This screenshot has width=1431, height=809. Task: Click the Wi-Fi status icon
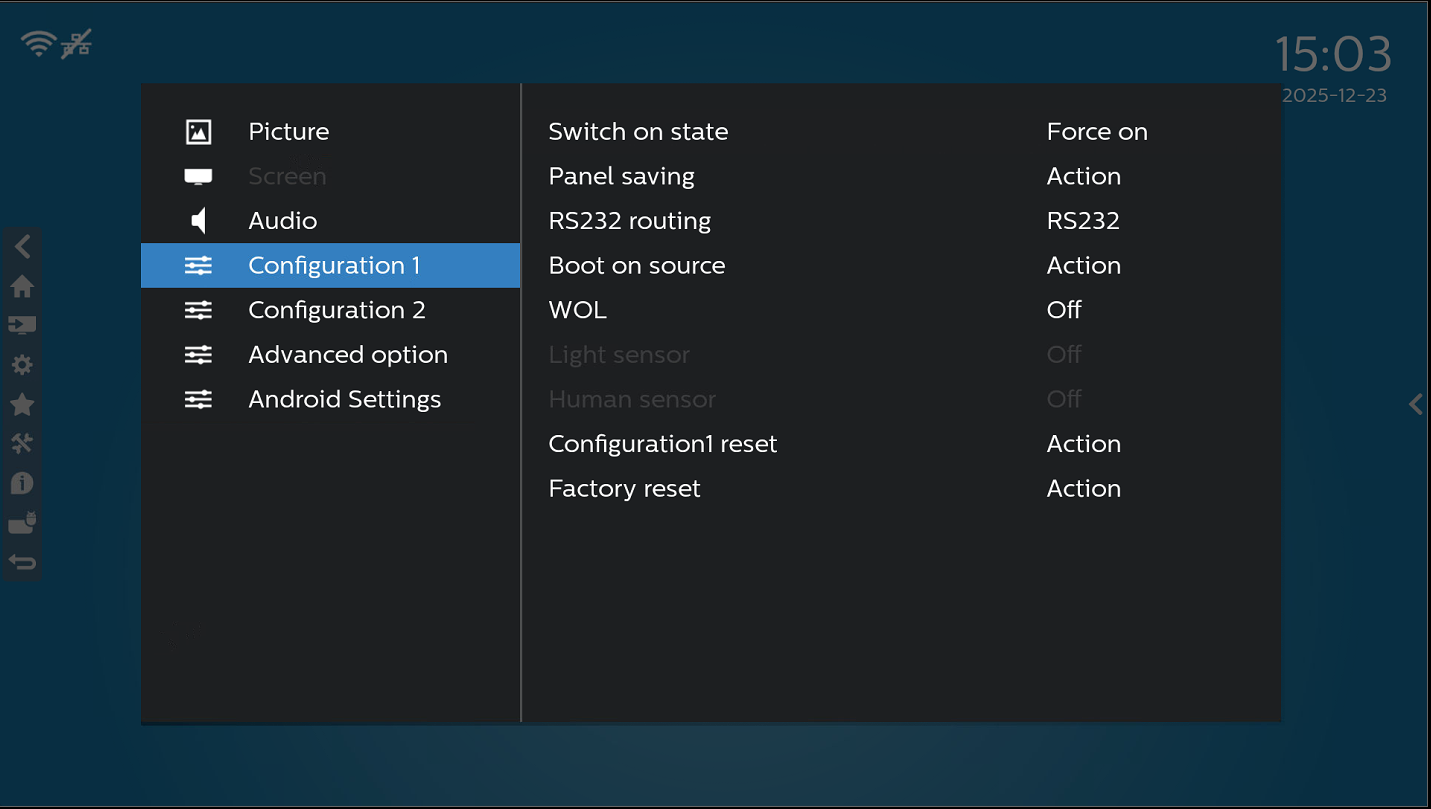[39, 43]
